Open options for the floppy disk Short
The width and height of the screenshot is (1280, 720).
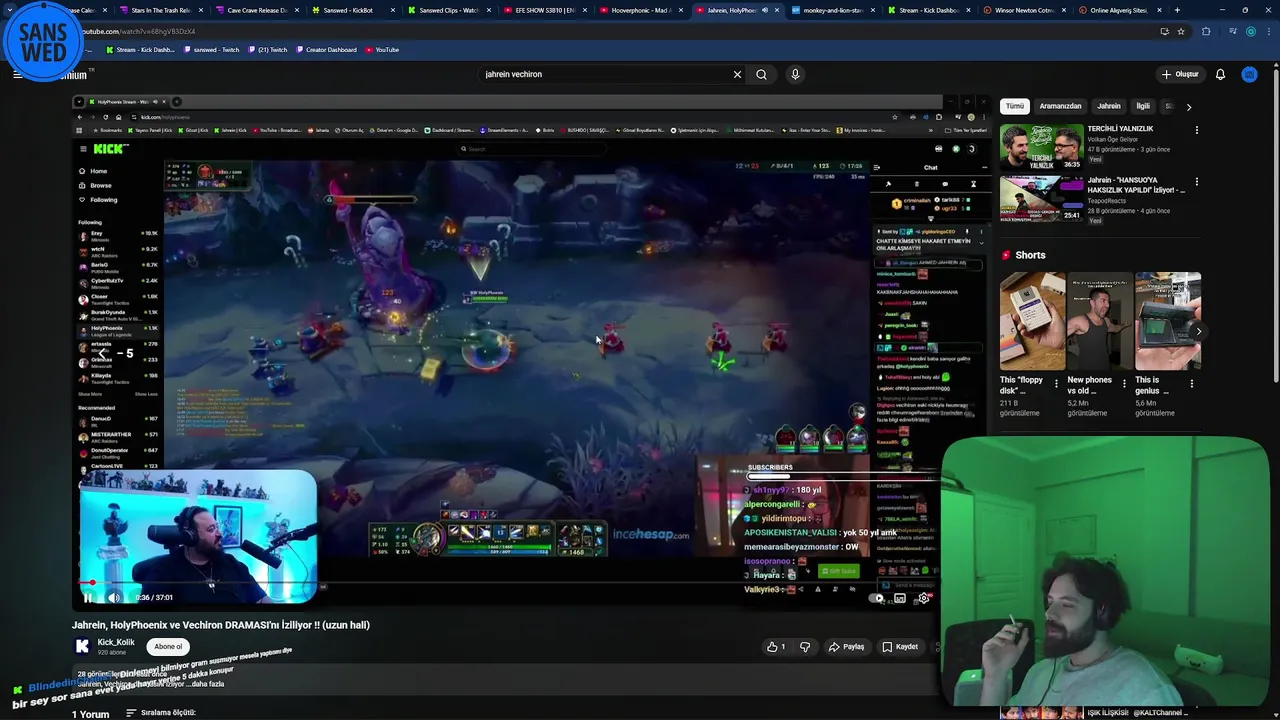[x=1057, y=383]
